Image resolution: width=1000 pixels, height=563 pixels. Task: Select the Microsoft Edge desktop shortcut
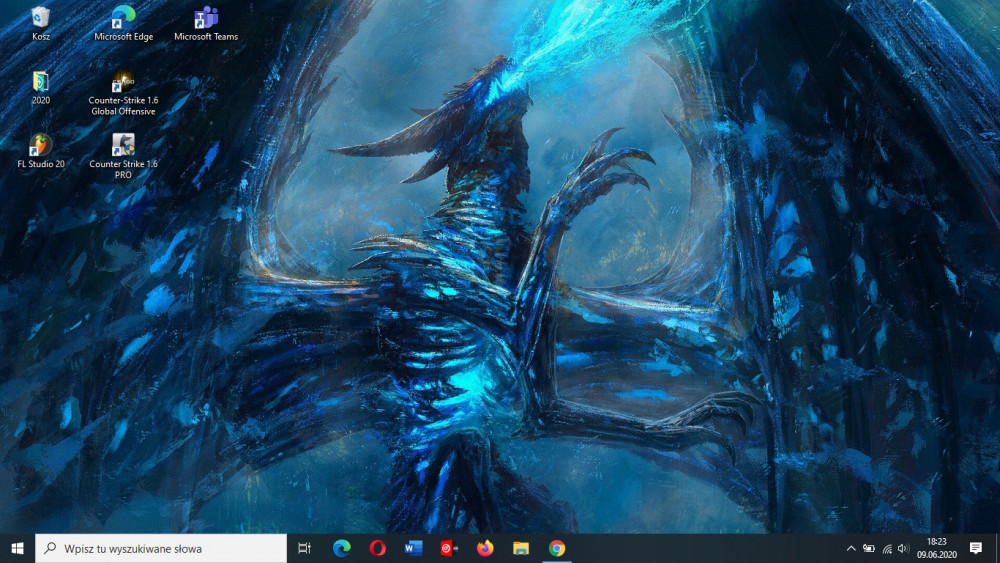click(123, 24)
